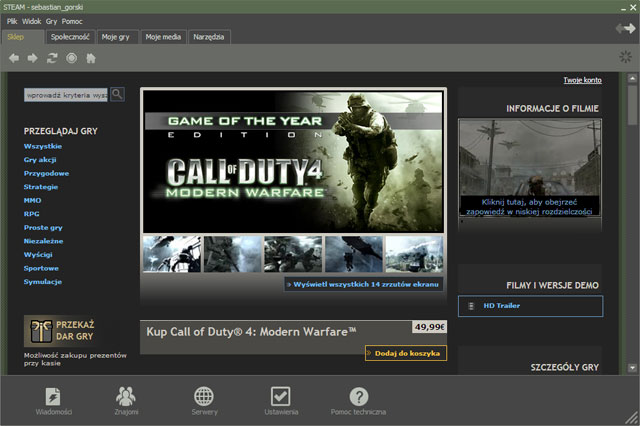Open the third screenshot thumbnail

[x=293, y=254]
